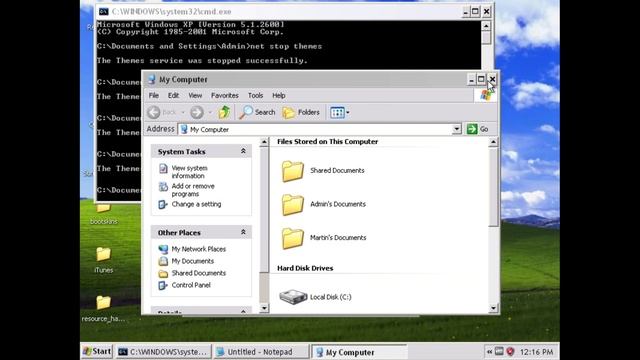Maximize the My Computer window
Viewport: 640px width, 360px height.
(481, 79)
